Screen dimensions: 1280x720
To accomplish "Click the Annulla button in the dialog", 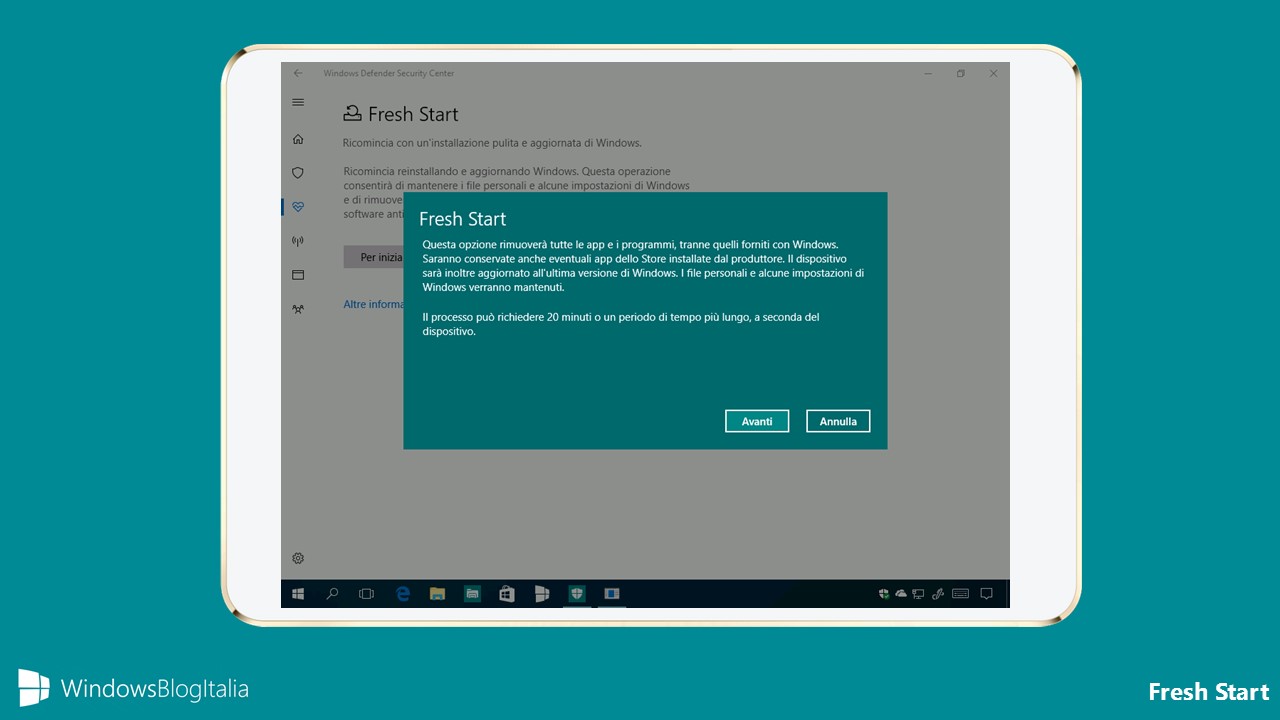I will pos(838,421).
